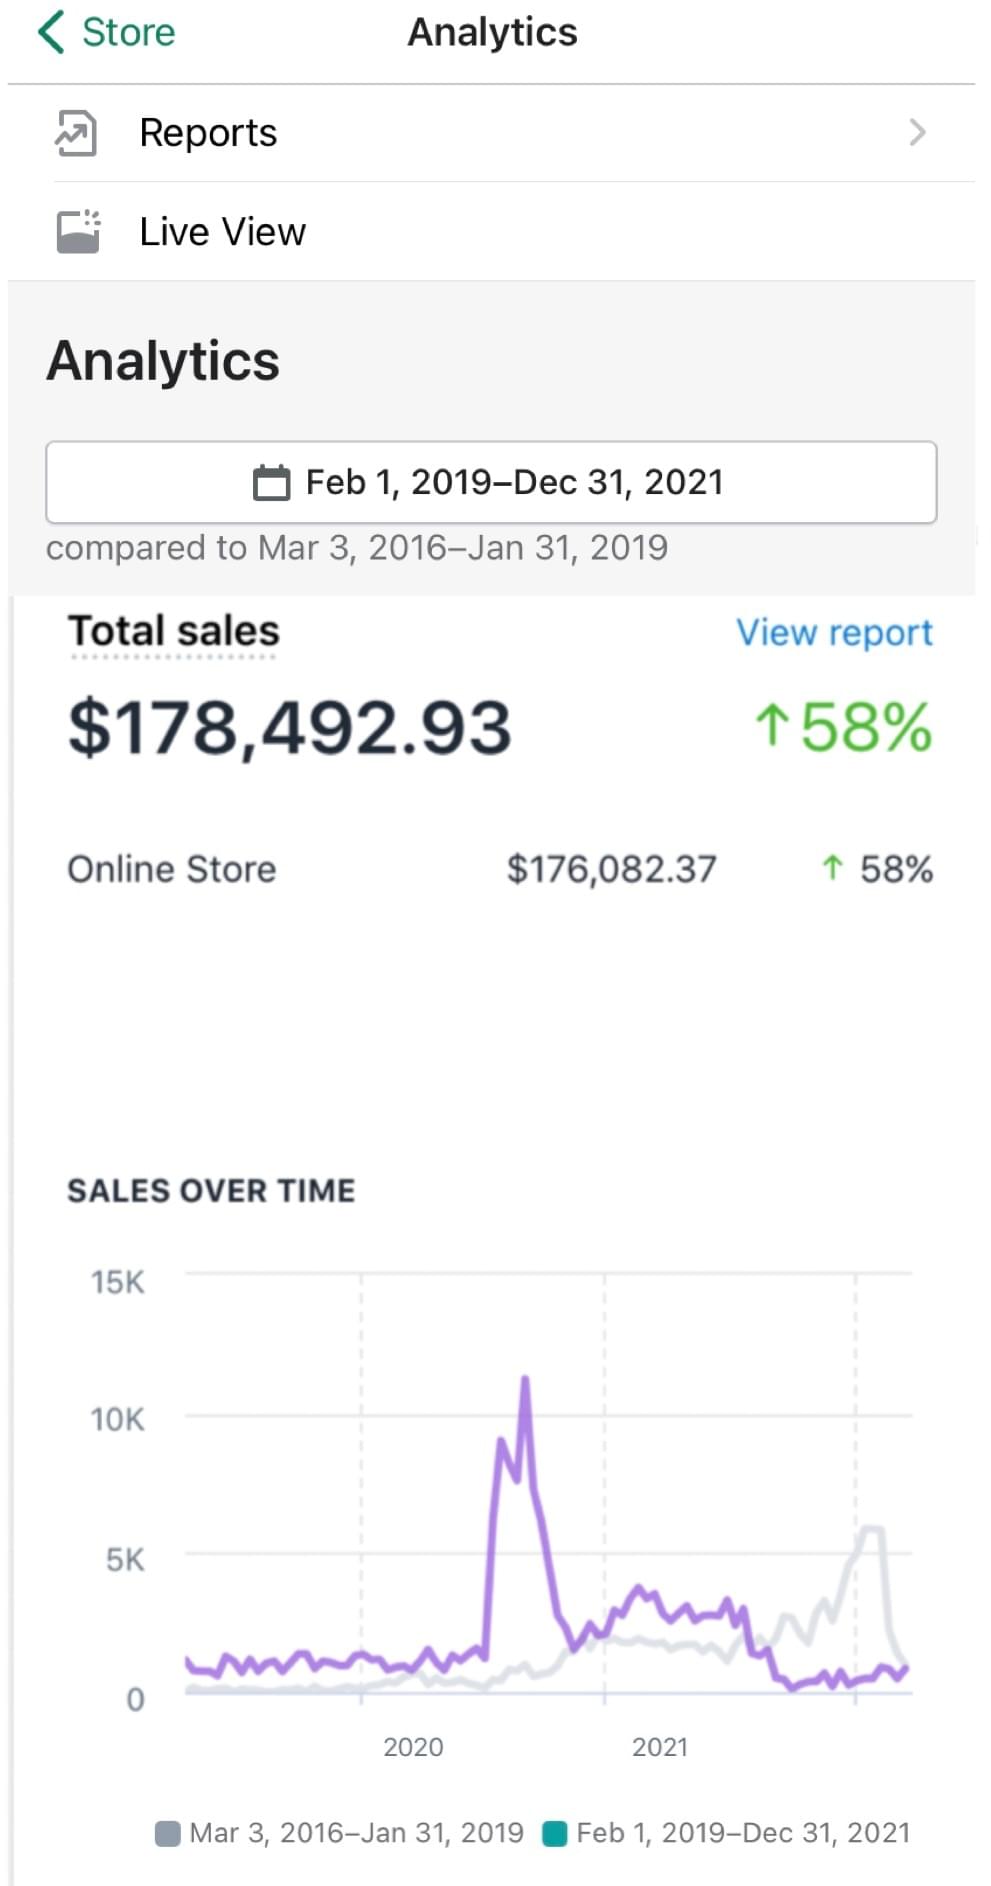Tap the total sales amount $178,492.93

coord(289,727)
